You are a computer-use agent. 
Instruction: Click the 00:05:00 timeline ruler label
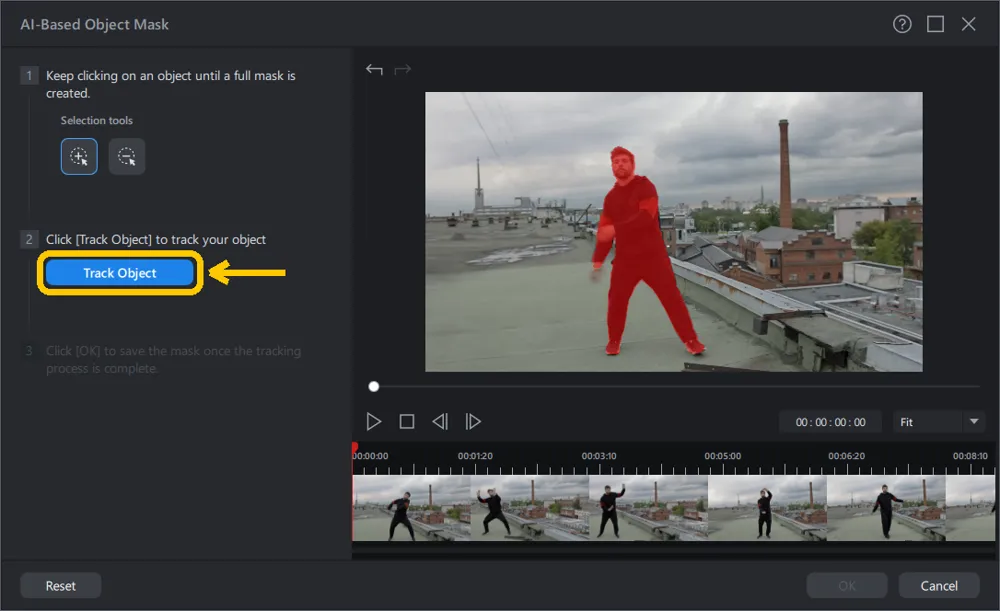coord(723,456)
